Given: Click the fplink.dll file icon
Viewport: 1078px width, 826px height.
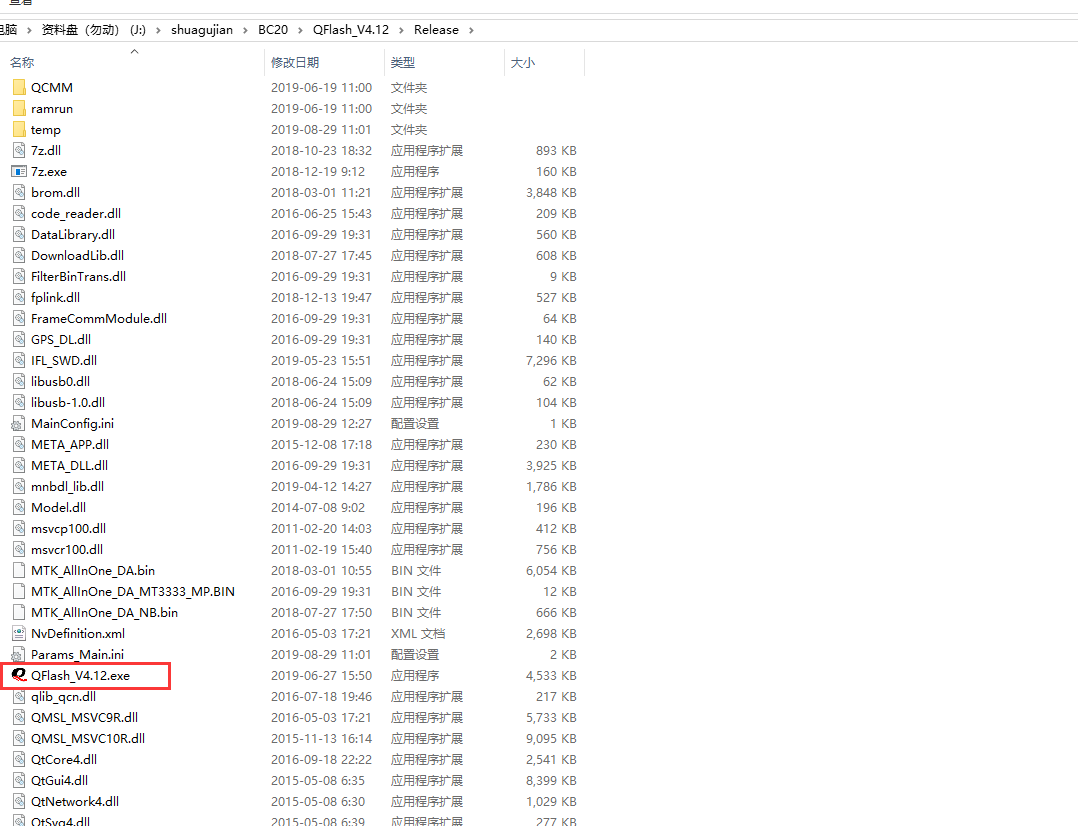Looking at the screenshot, I should coord(19,298).
